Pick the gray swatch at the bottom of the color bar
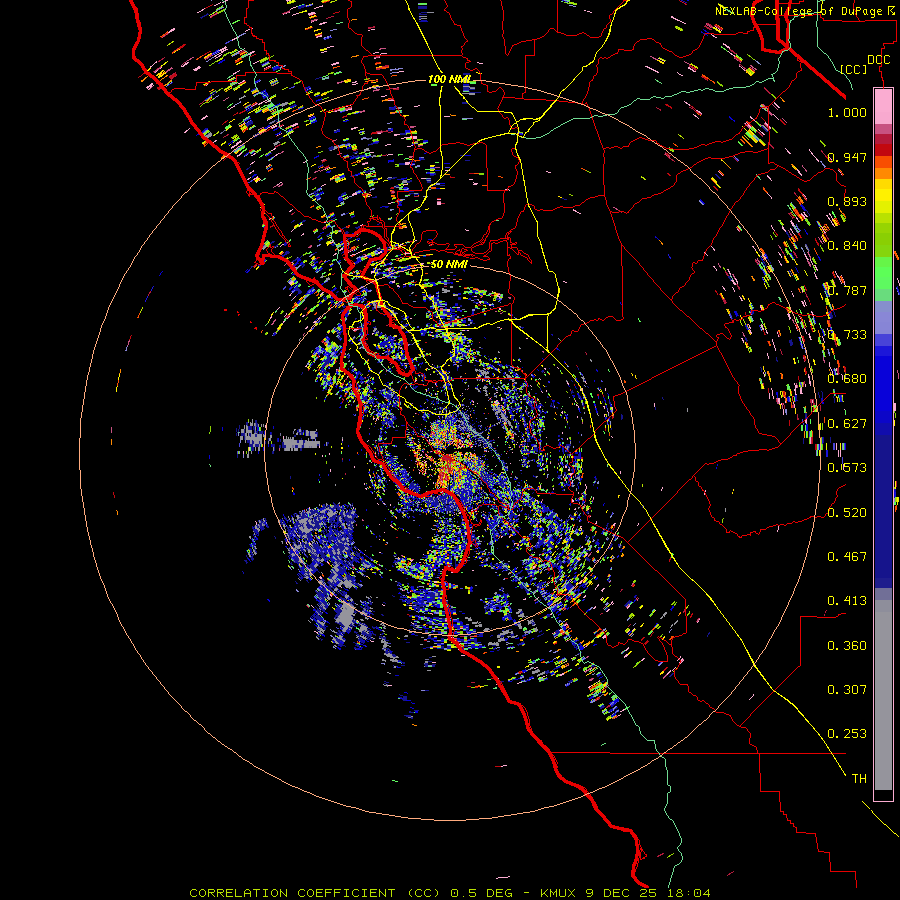 click(x=883, y=695)
